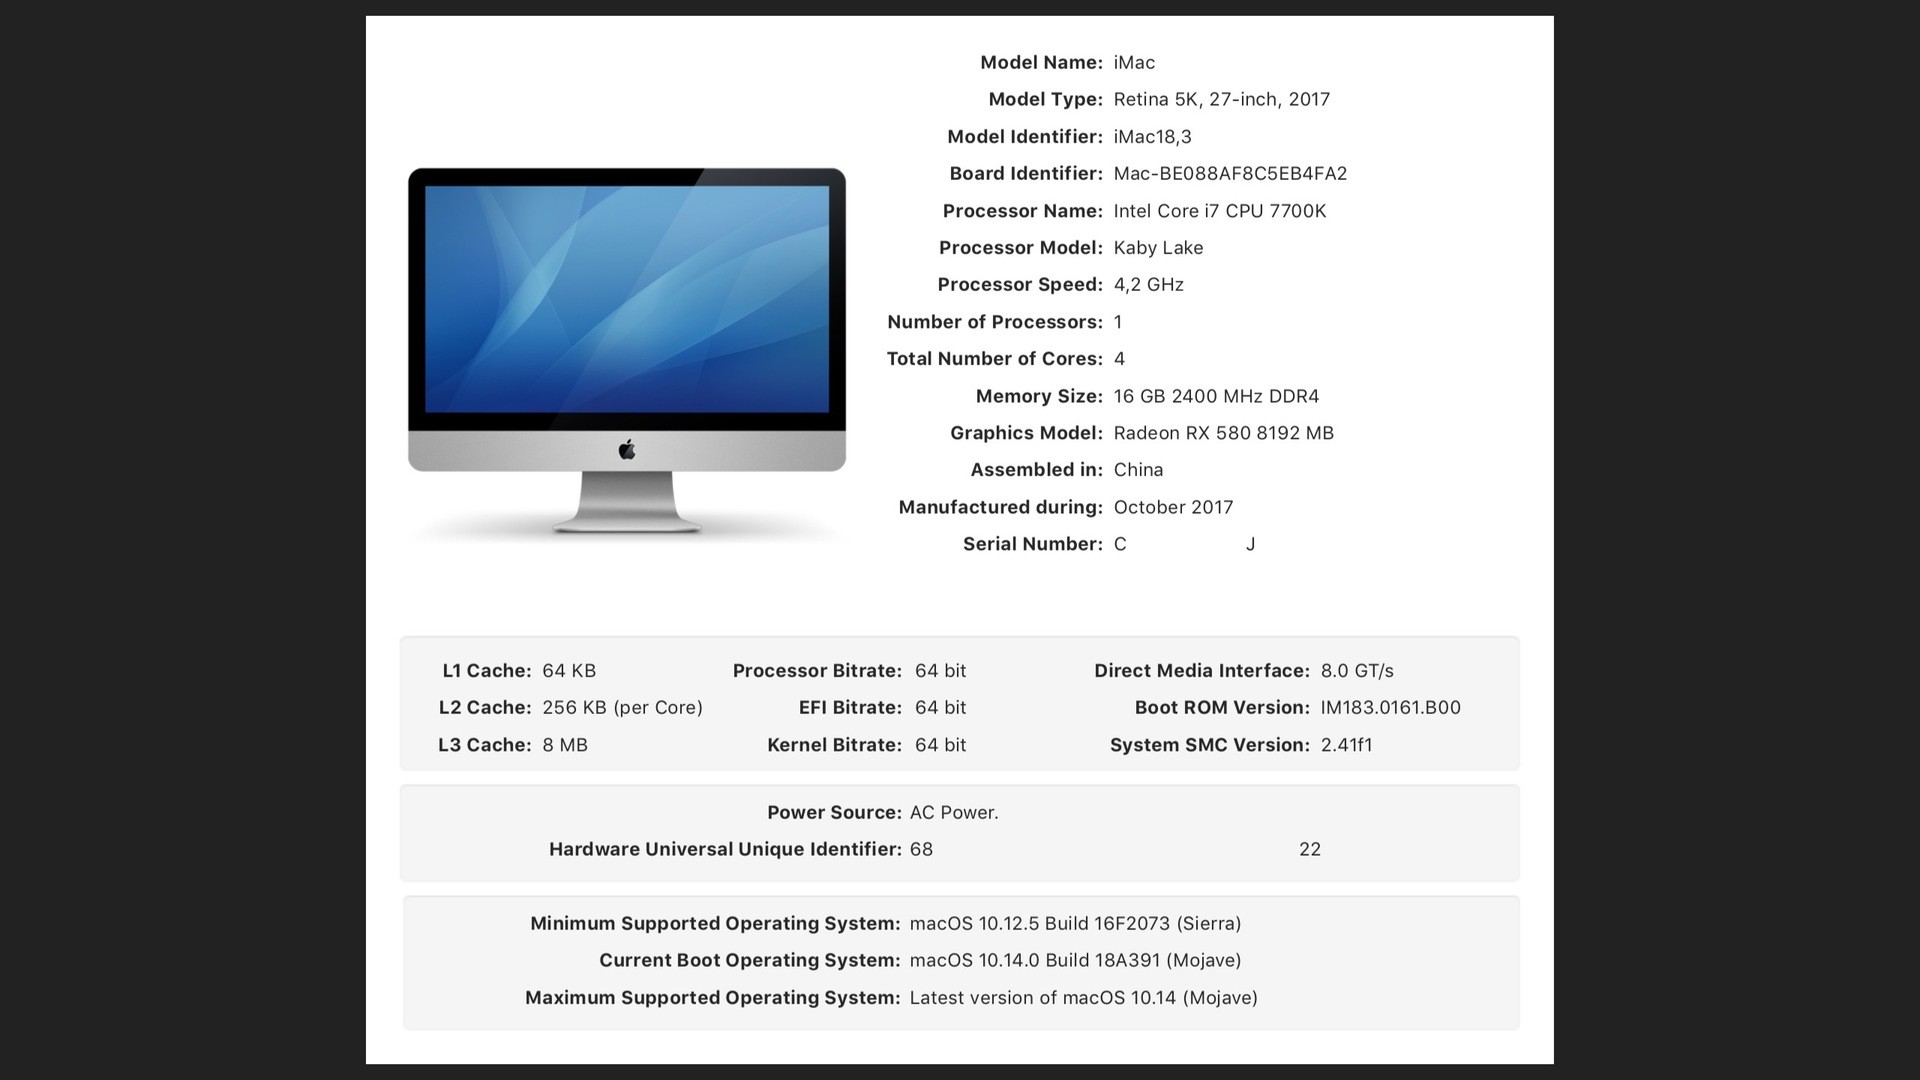
Task: Select System SMC version "2.41f1"
Action: (1346, 745)
